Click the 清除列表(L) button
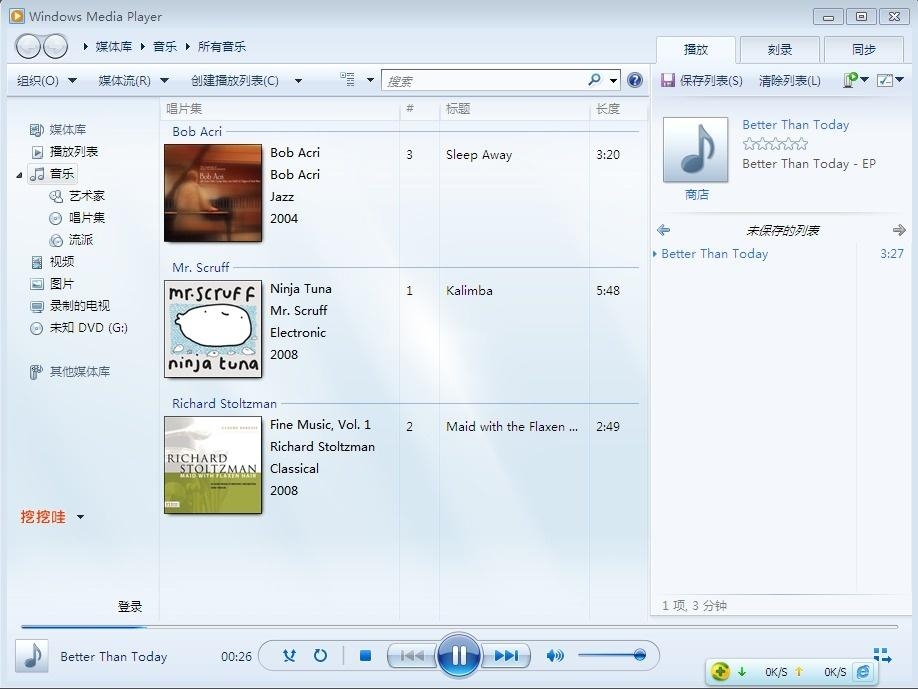 coord(789,81)
